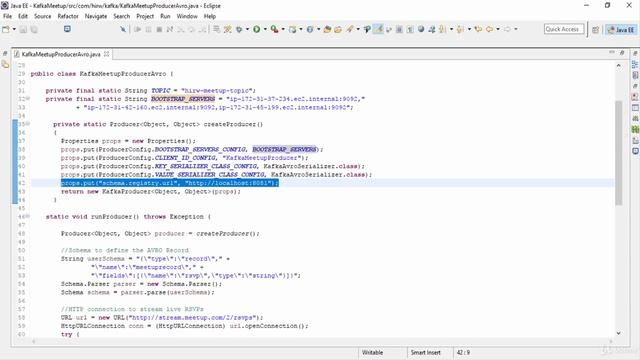Click the New file toolbar icon
This screenshot has width=640, height=360.
6,29
